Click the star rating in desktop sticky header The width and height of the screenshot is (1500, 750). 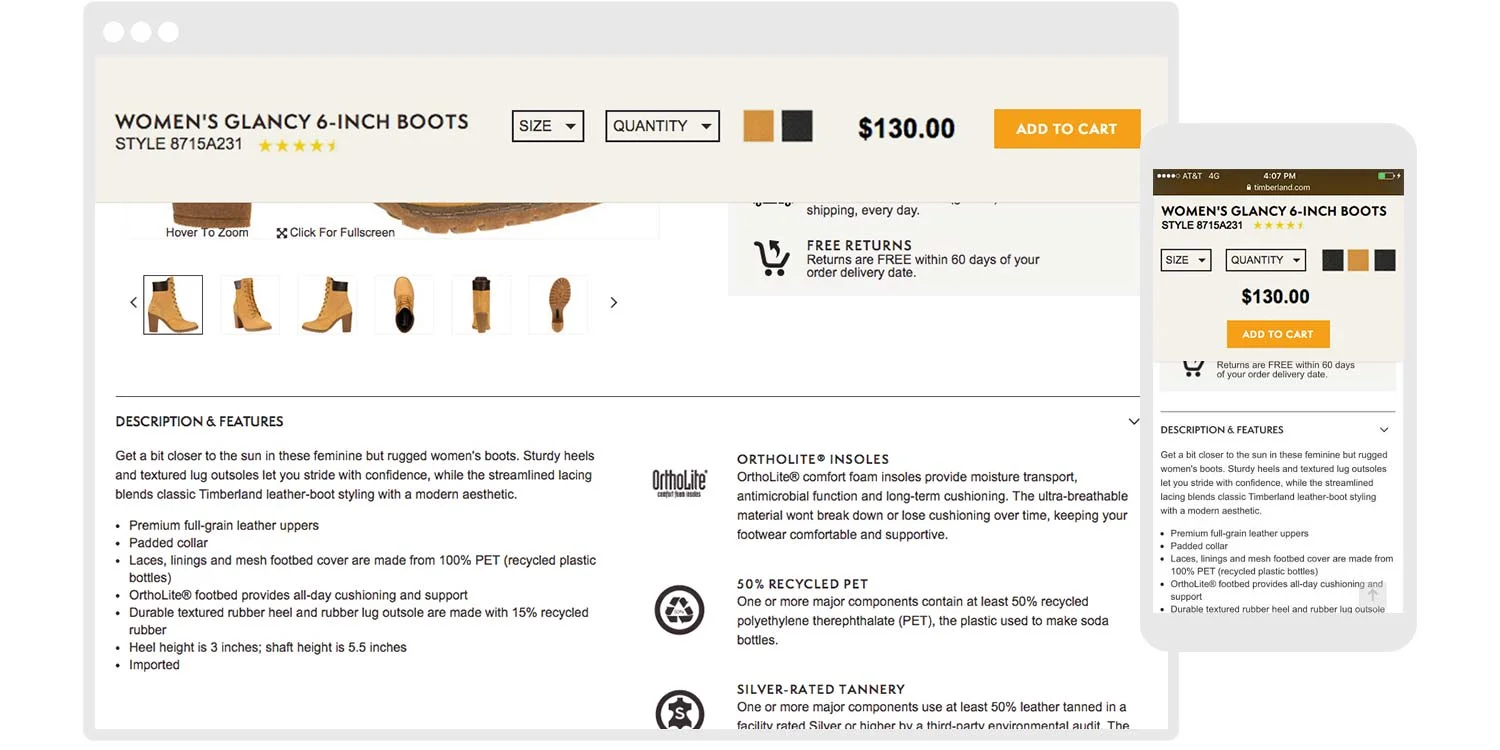click(298, 146)
